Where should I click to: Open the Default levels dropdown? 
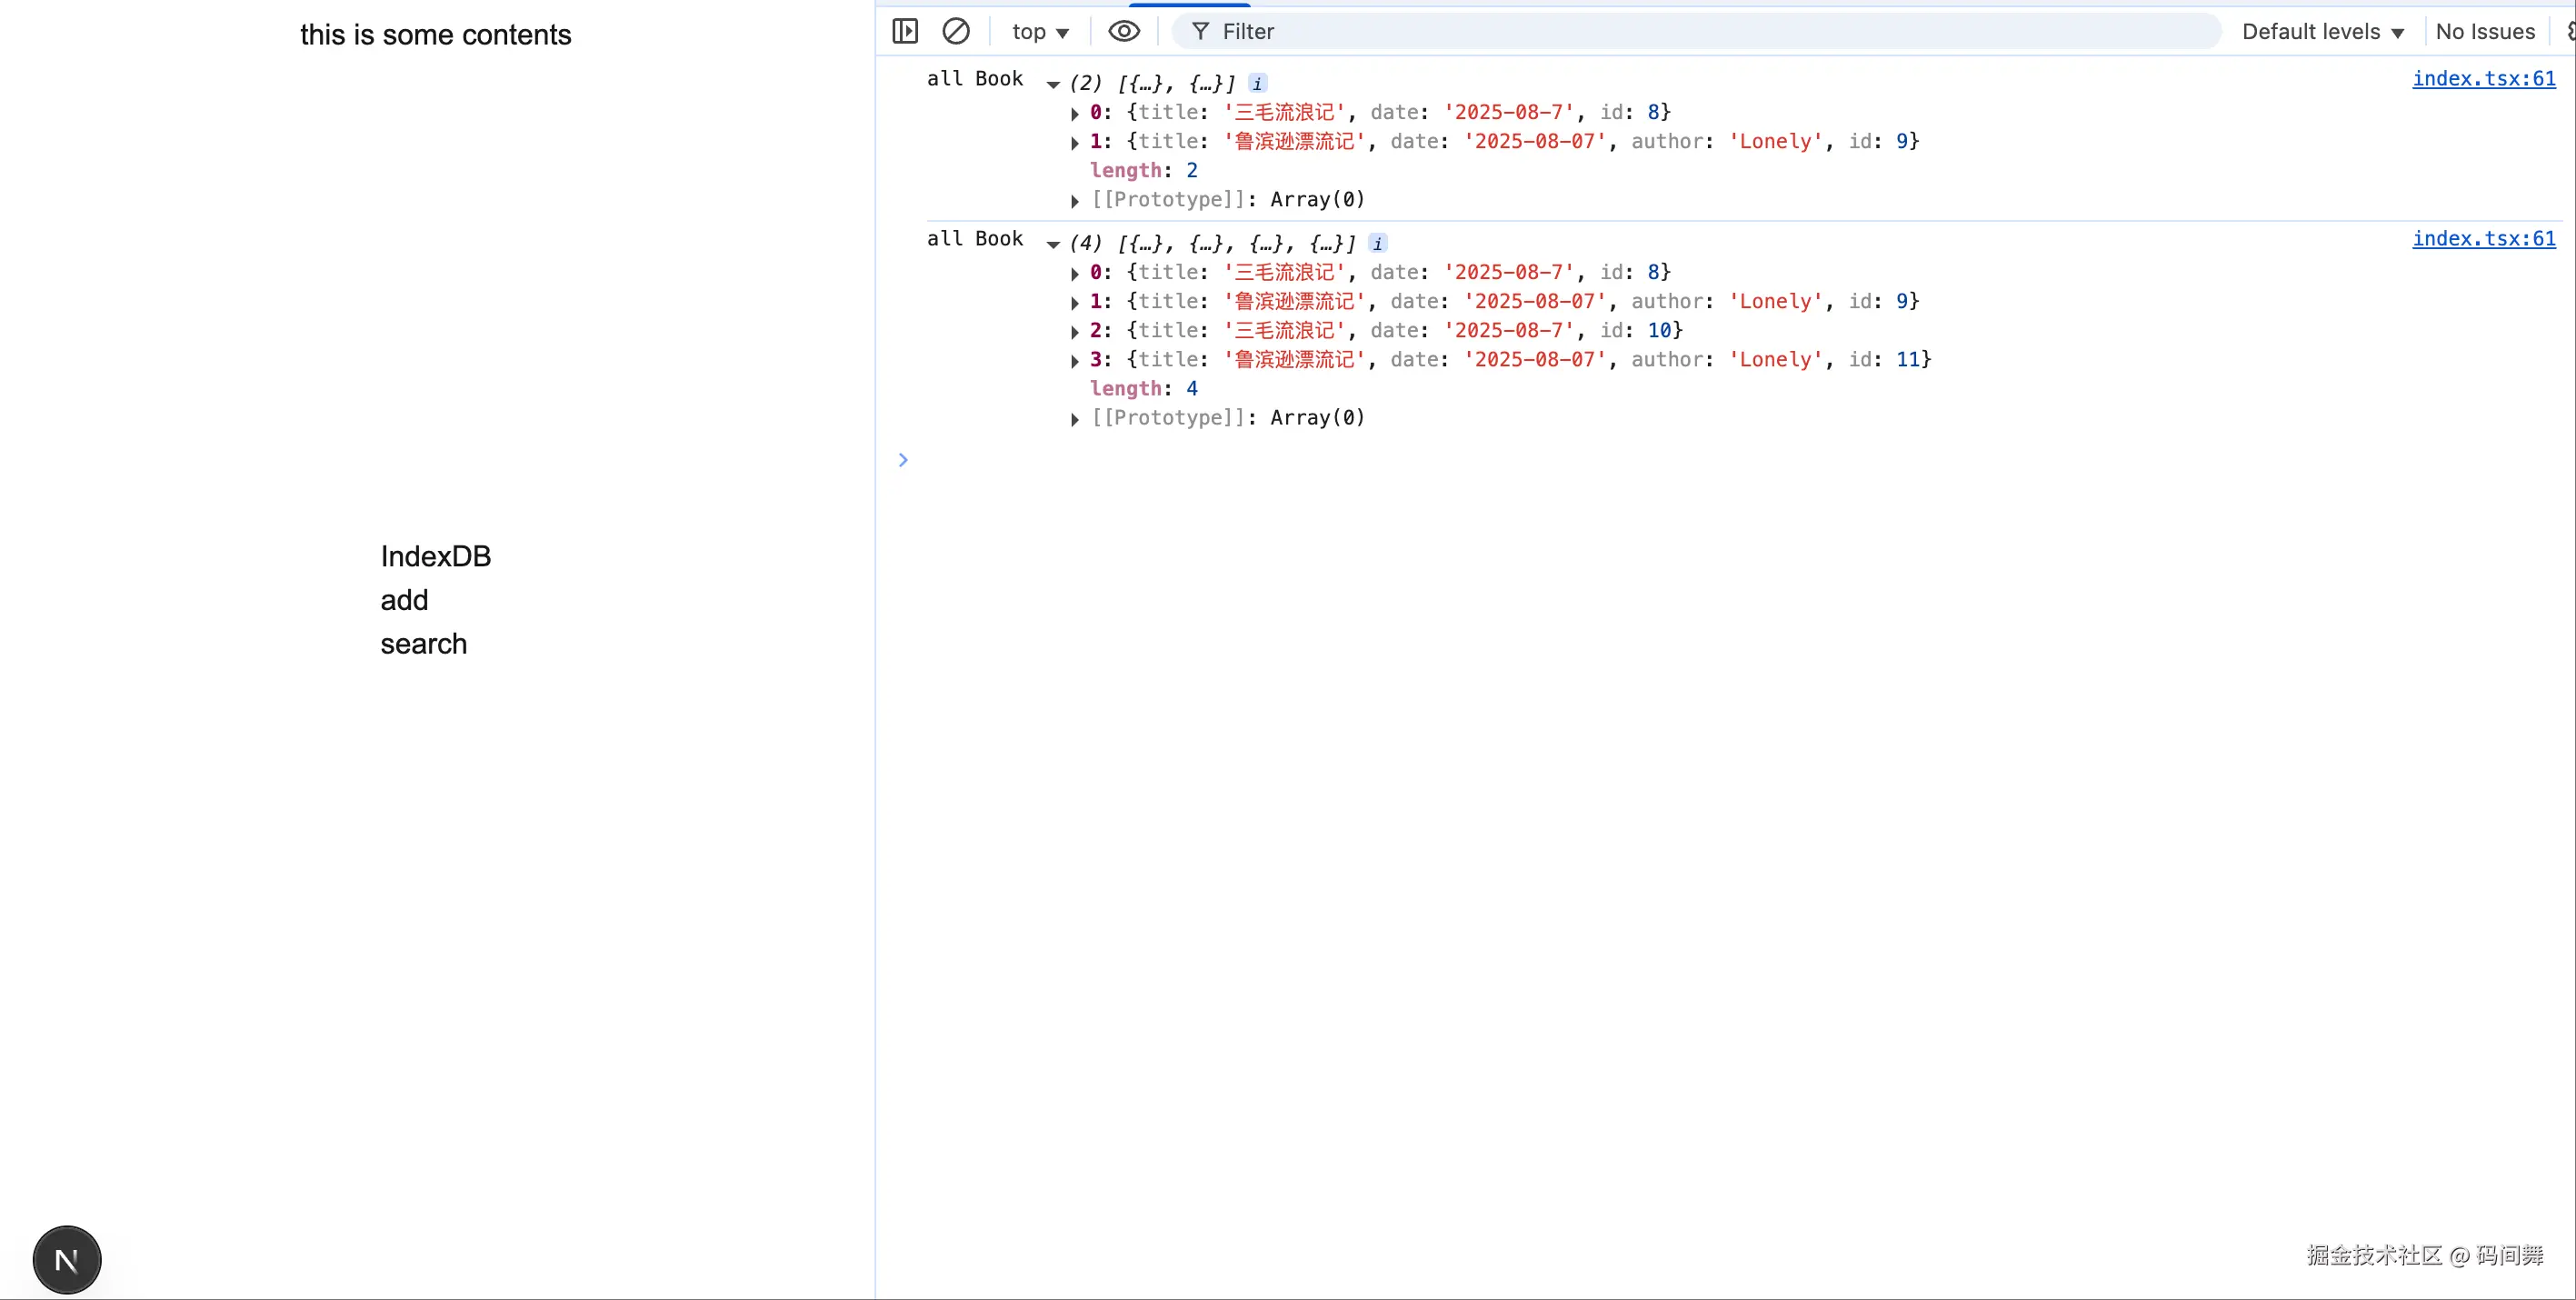pos(2322,32)
